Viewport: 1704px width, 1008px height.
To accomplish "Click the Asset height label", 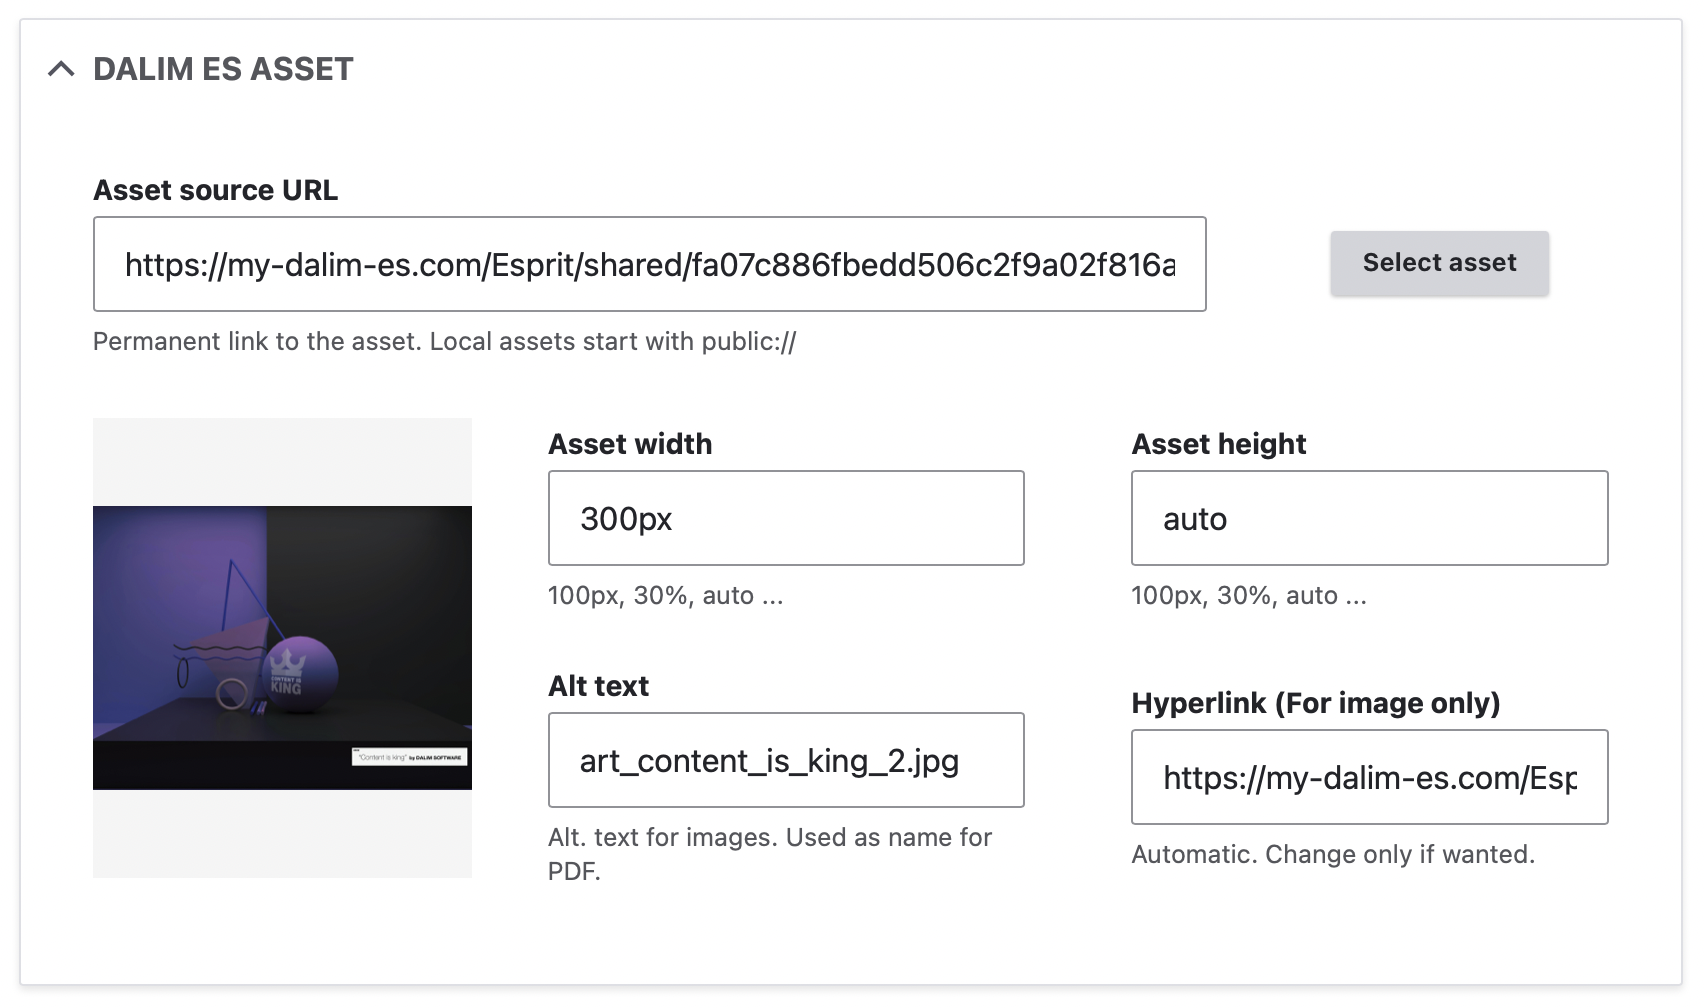I will point(1218,444).
